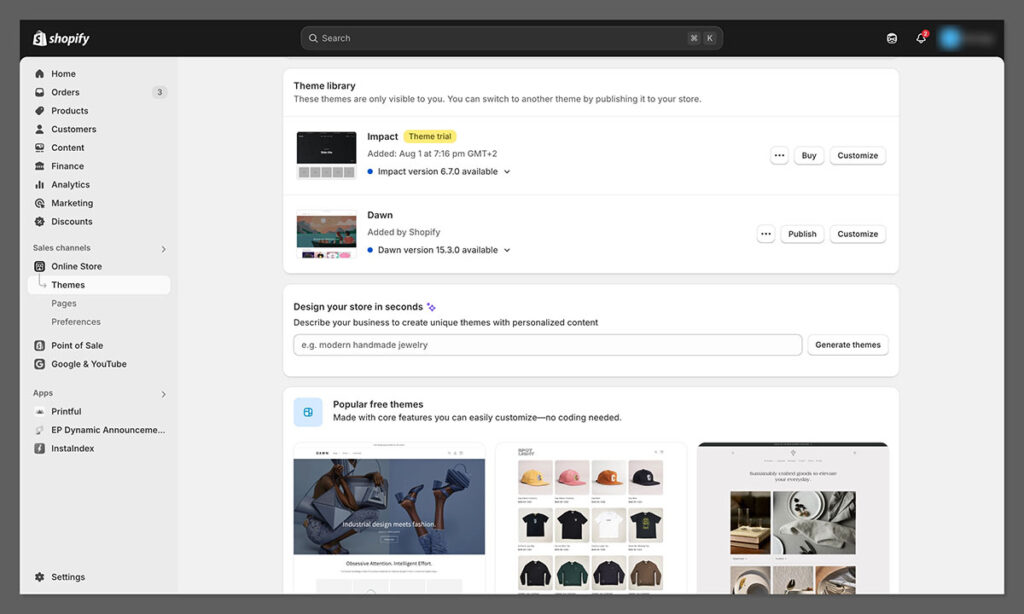Click the Generate themes button
The image size is (1024, 614).
click(847, 345)
